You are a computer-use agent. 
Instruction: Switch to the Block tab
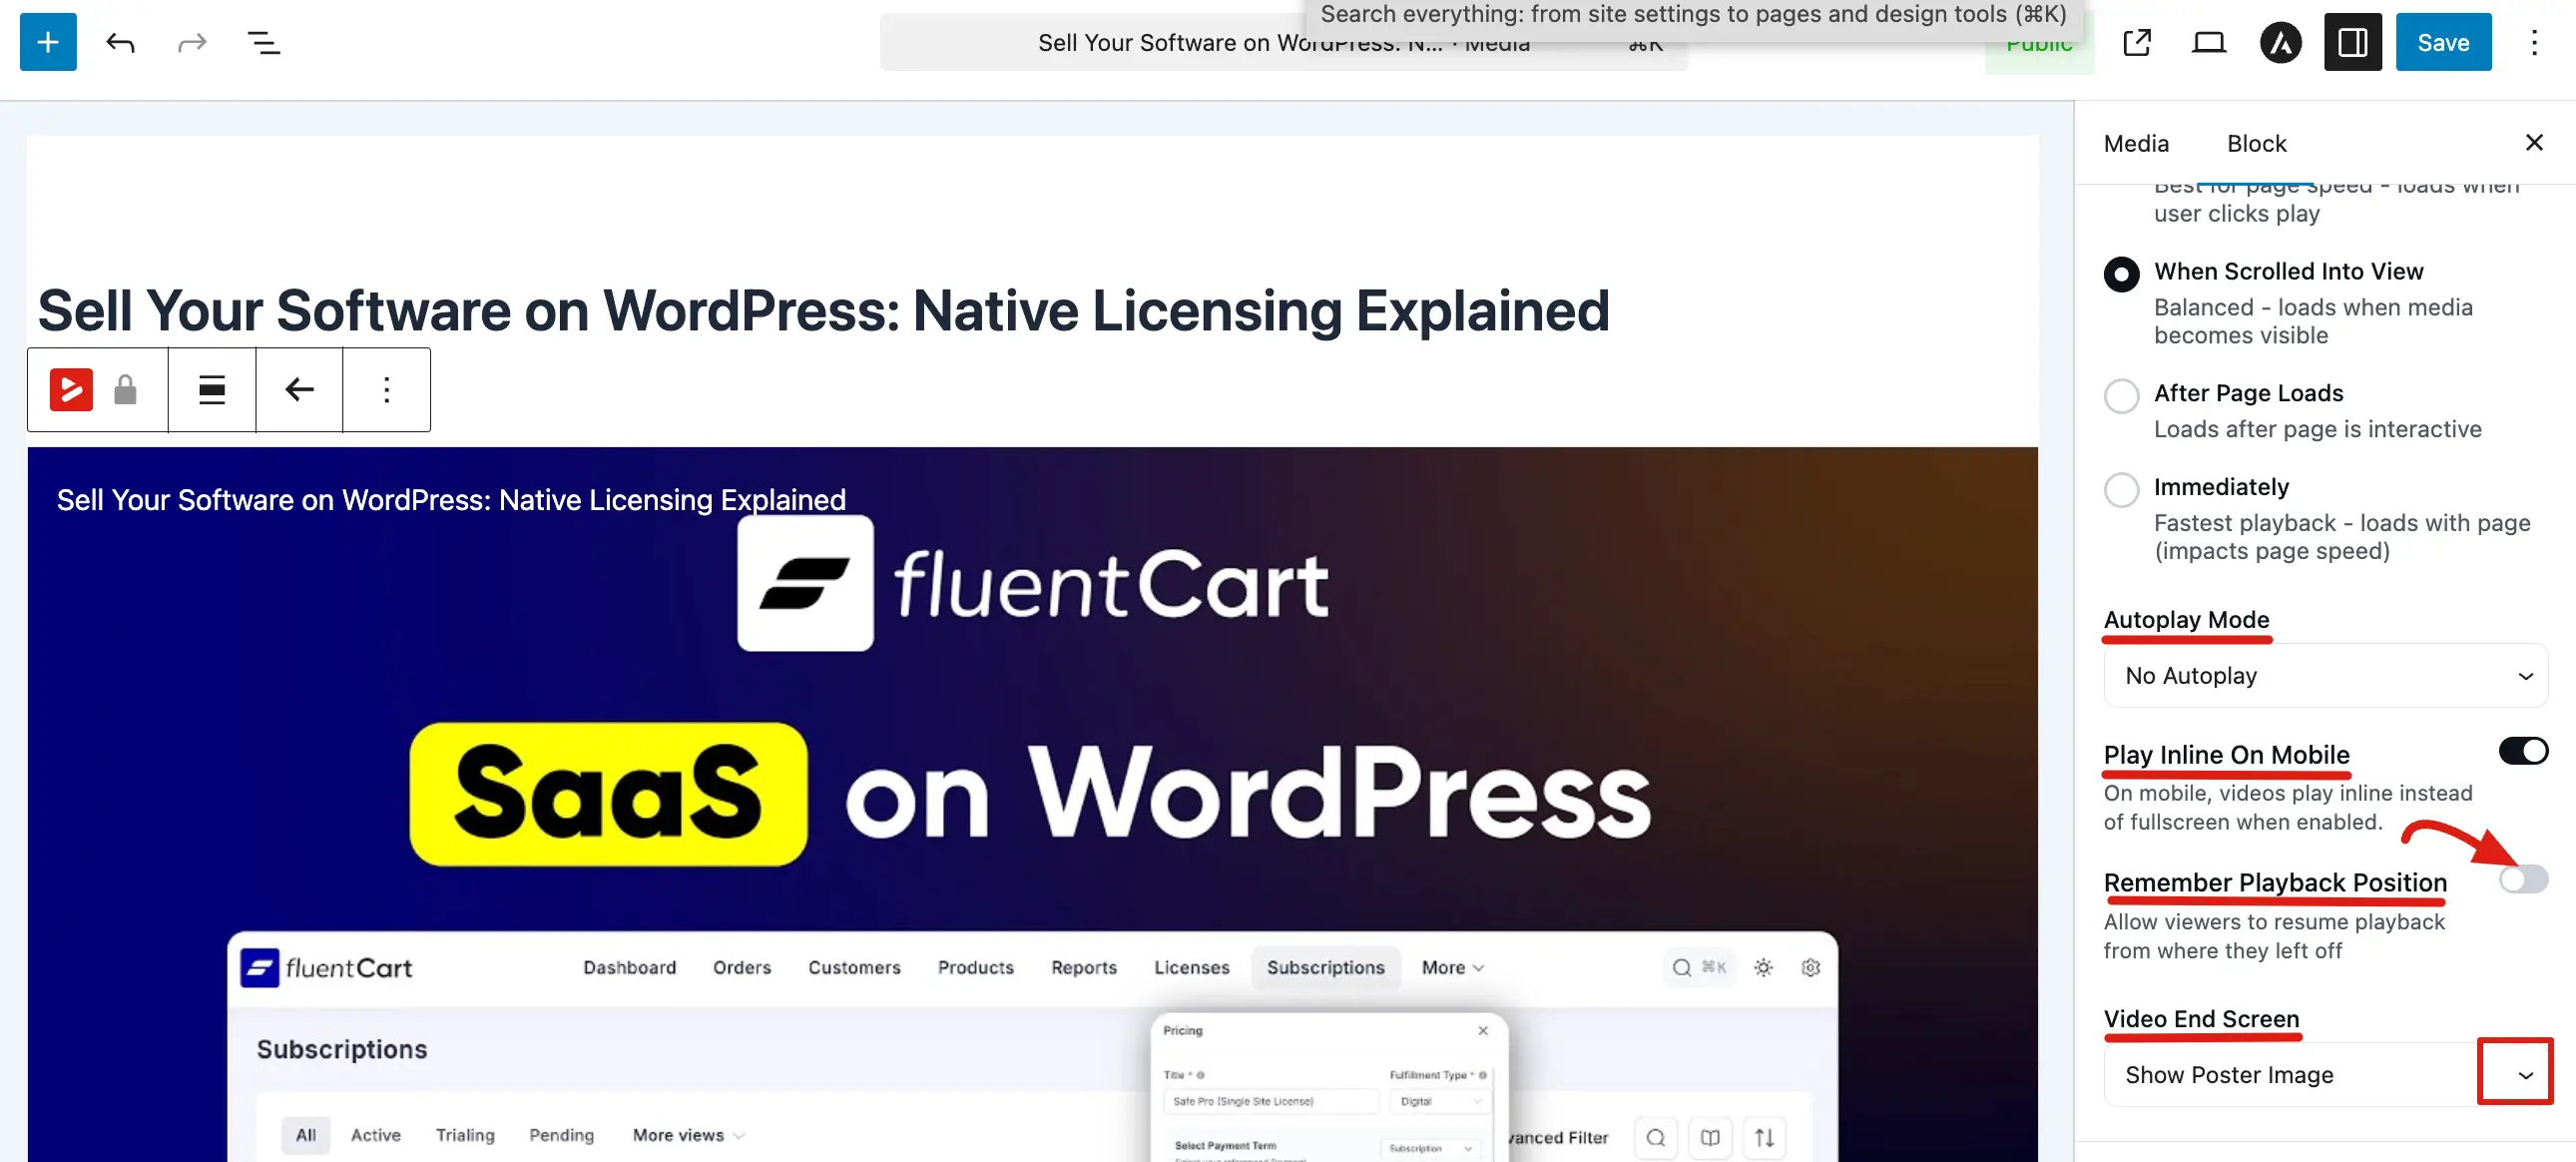(x=2256, y=144)
